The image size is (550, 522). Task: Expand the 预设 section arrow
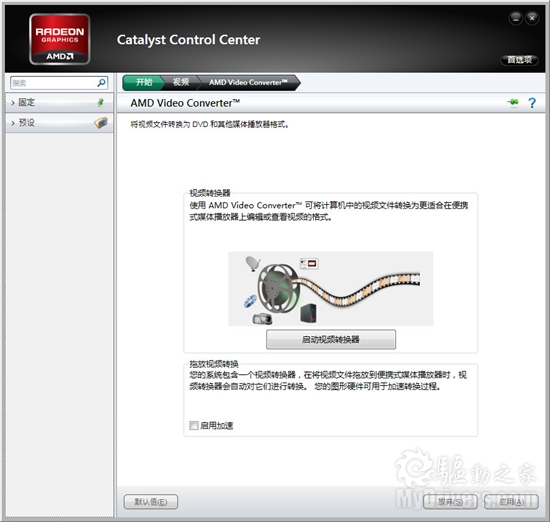point(13,123)
